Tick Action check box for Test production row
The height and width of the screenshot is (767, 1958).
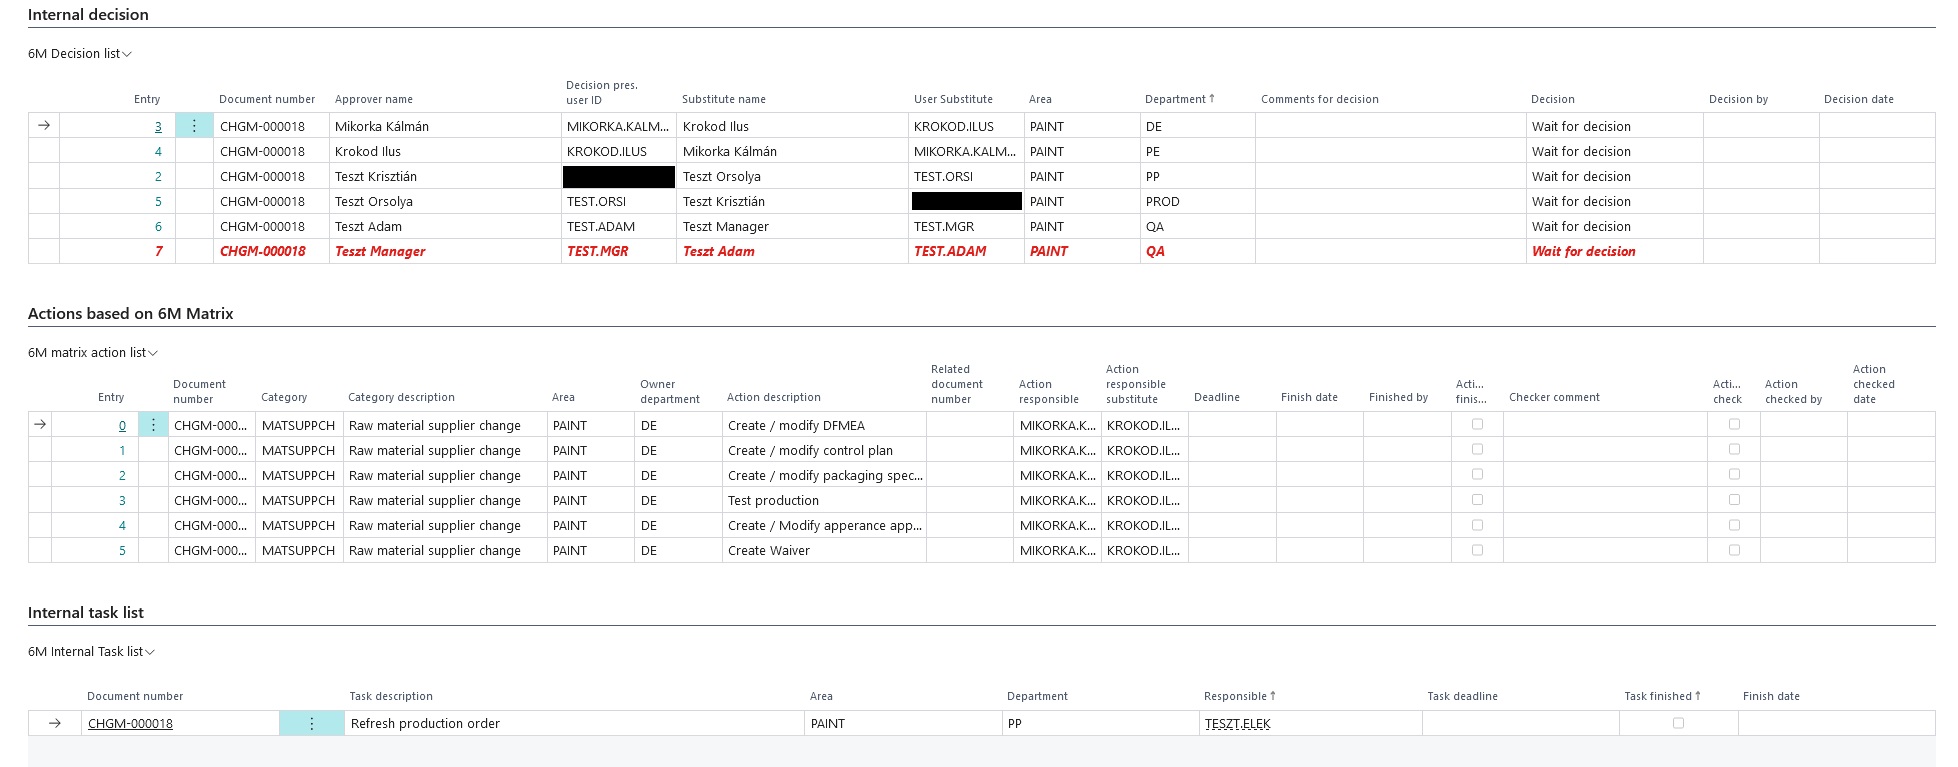(x=1734, y=499)
